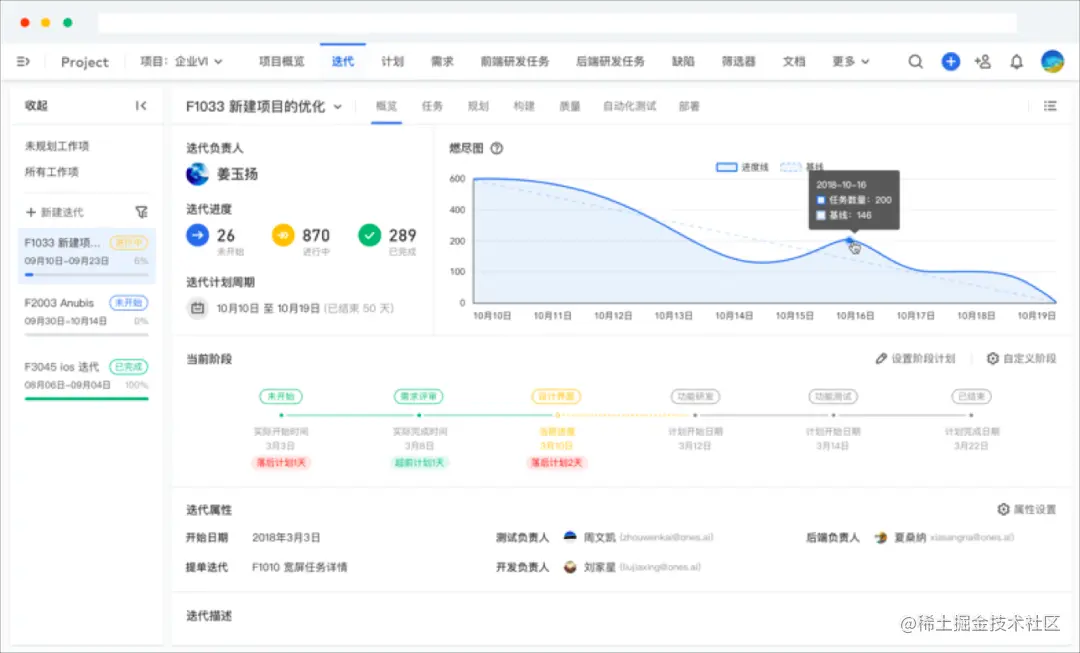Open the 构建 sub-tab
The width and height of the screenshot is (1080, 653).
524,106
